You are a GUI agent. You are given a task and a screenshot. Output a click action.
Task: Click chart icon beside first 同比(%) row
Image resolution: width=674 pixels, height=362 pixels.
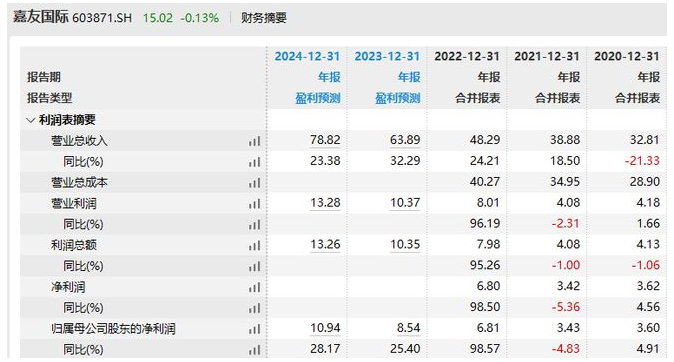click(x=254, y=162)
